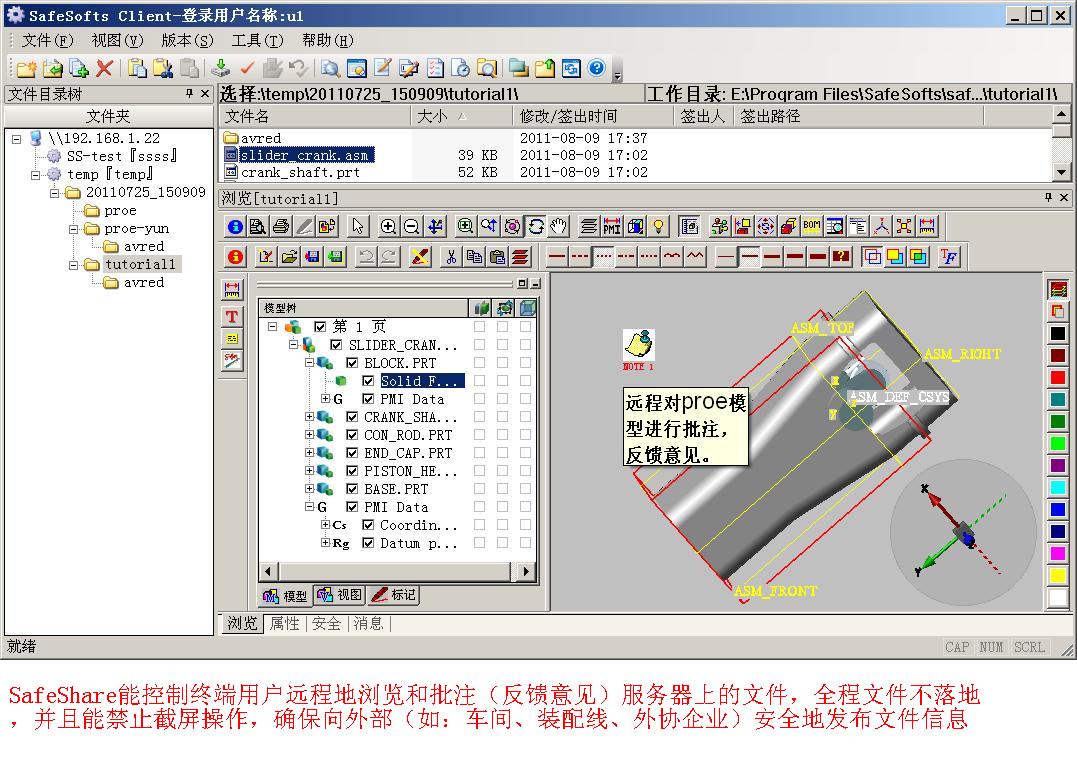The width and height of the screenshot is (1077, 778).
Task: Open the 文件(F) menu
Action: coord(48,41)
